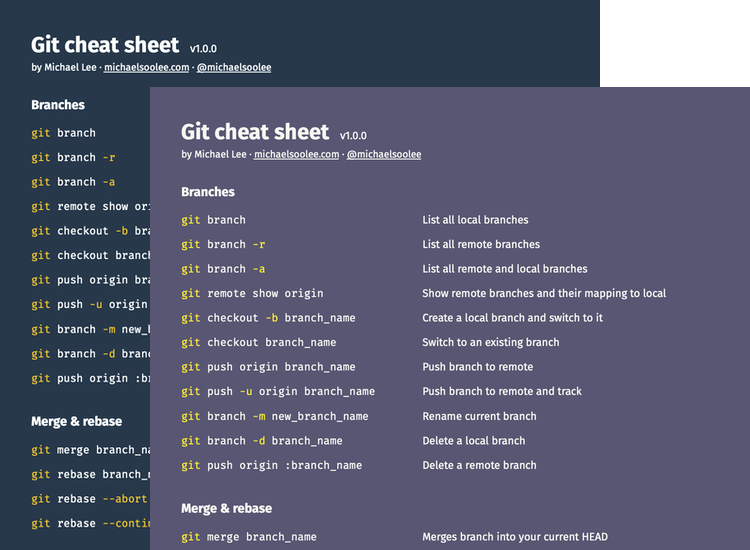Click 'git push origin :branch_name' command
This screenshot has height=550, width=750.
[272, 465]
